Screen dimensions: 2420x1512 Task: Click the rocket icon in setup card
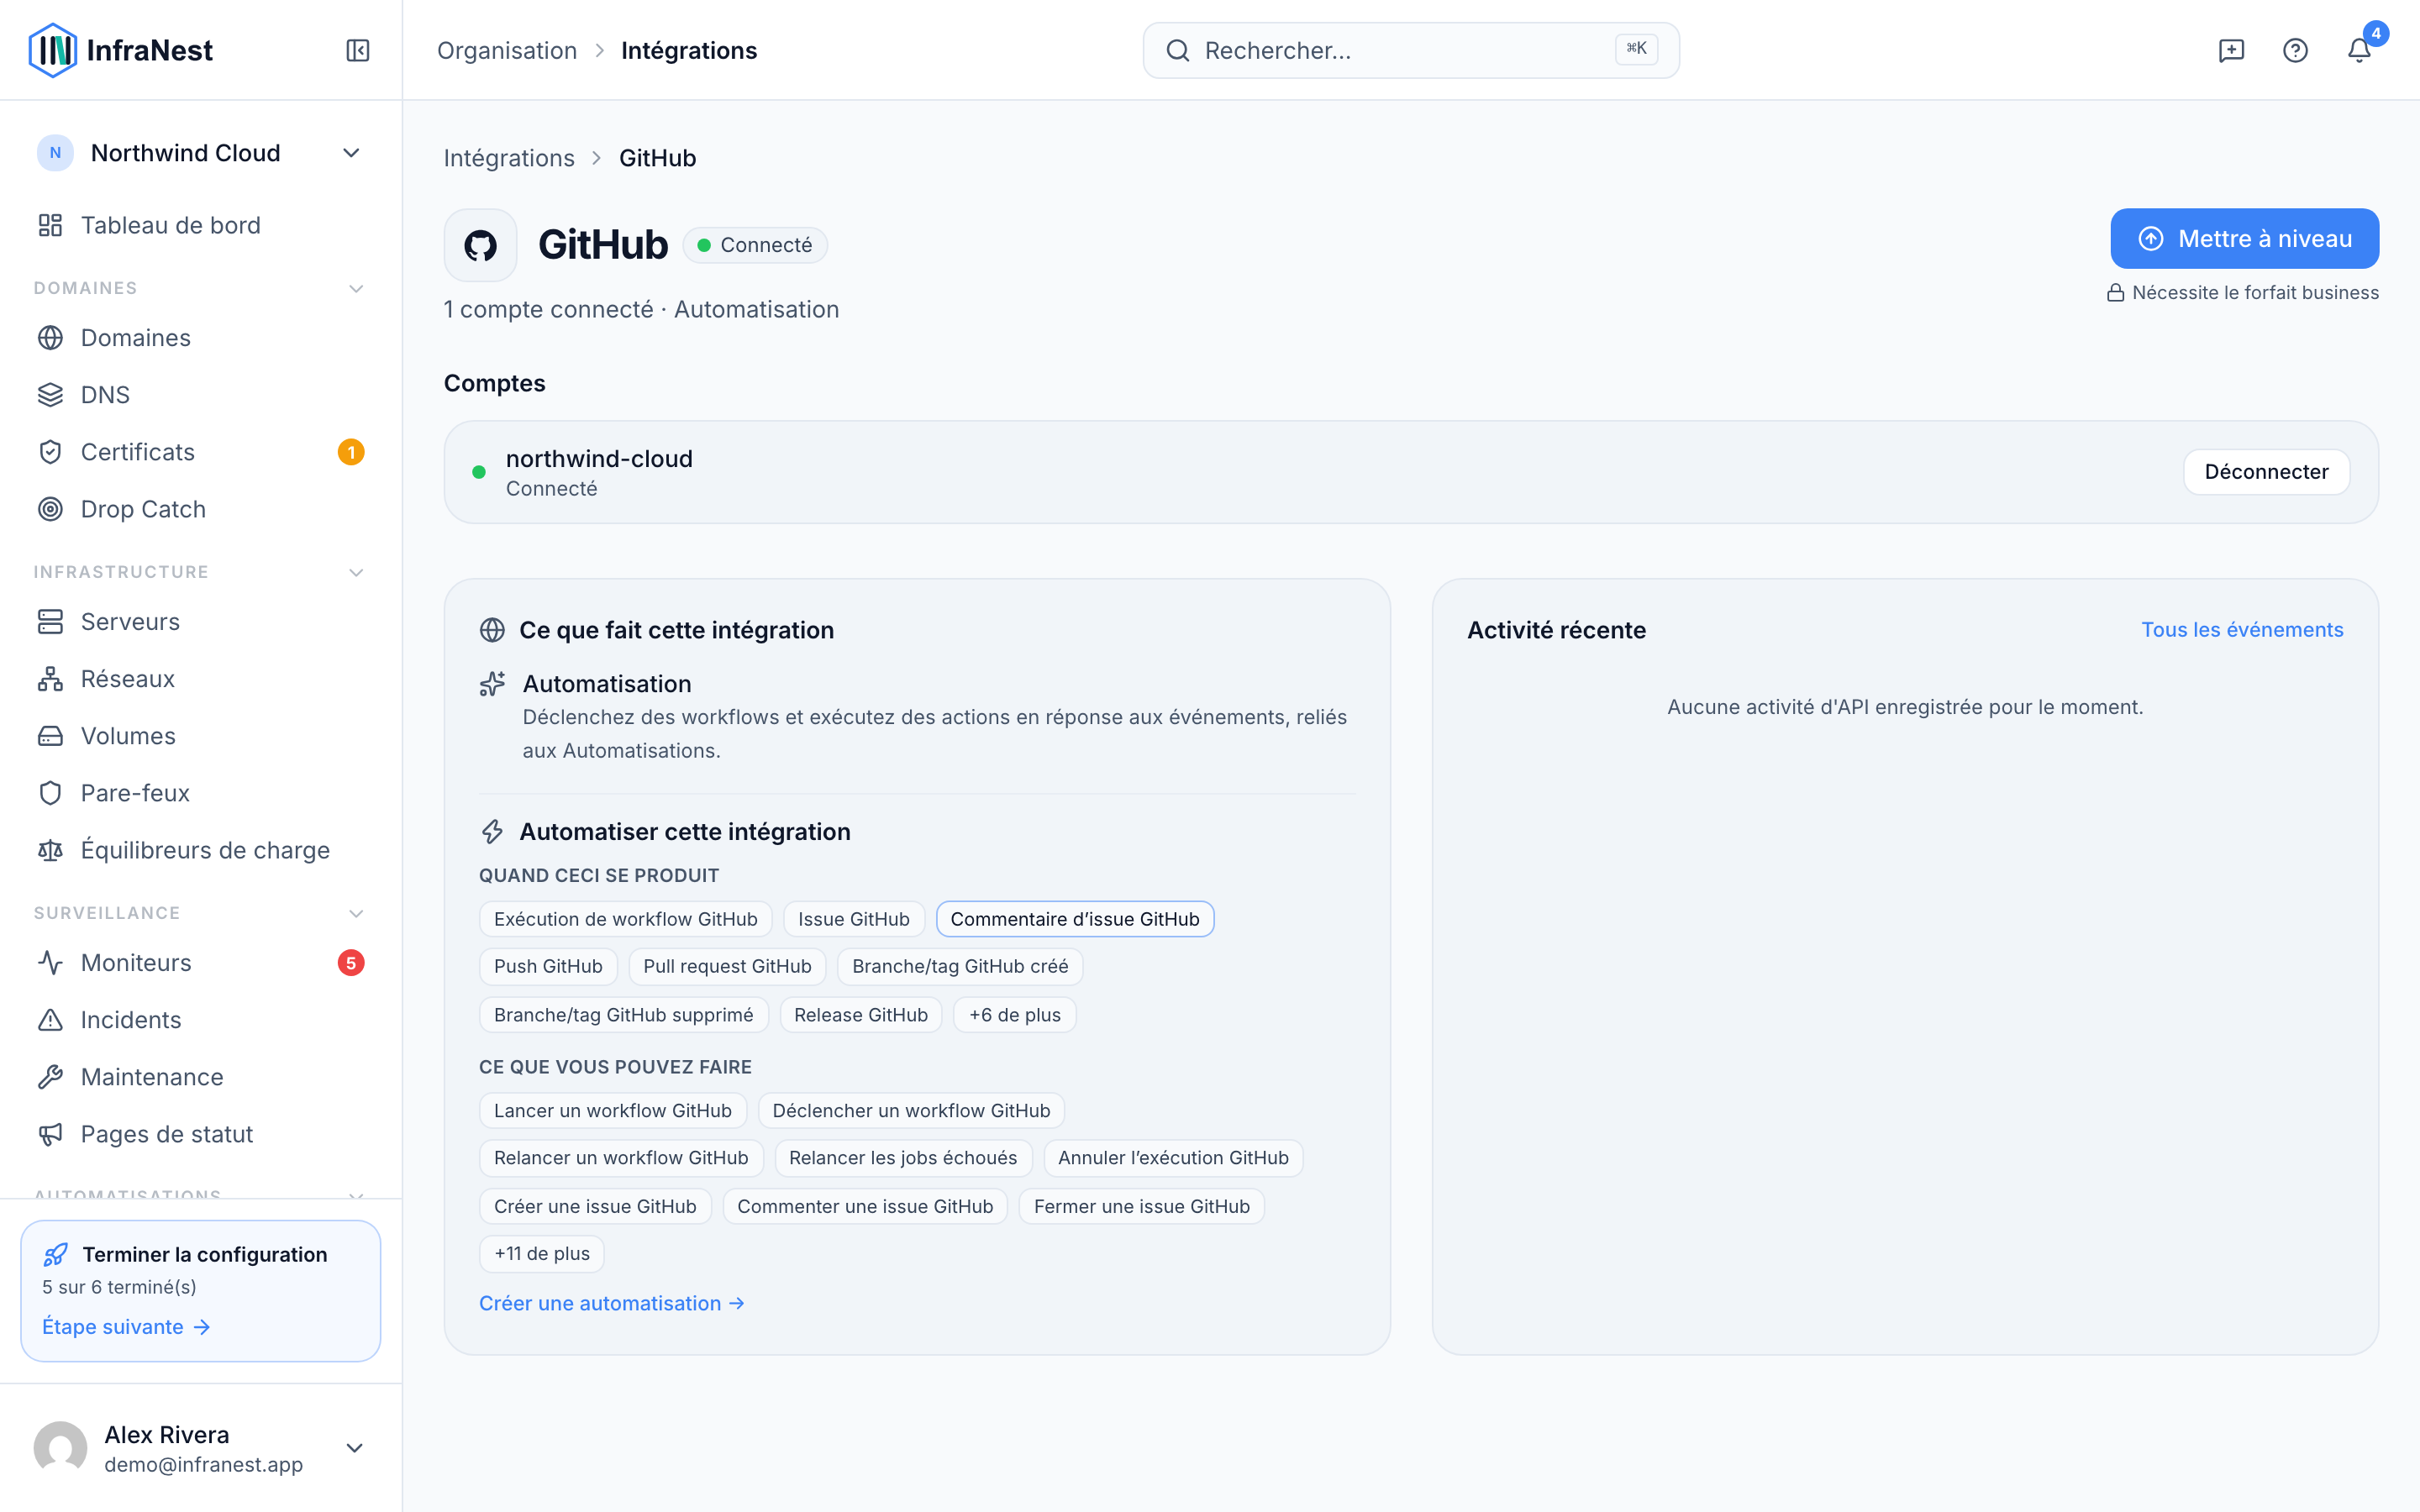click(x=56, y=1254)
